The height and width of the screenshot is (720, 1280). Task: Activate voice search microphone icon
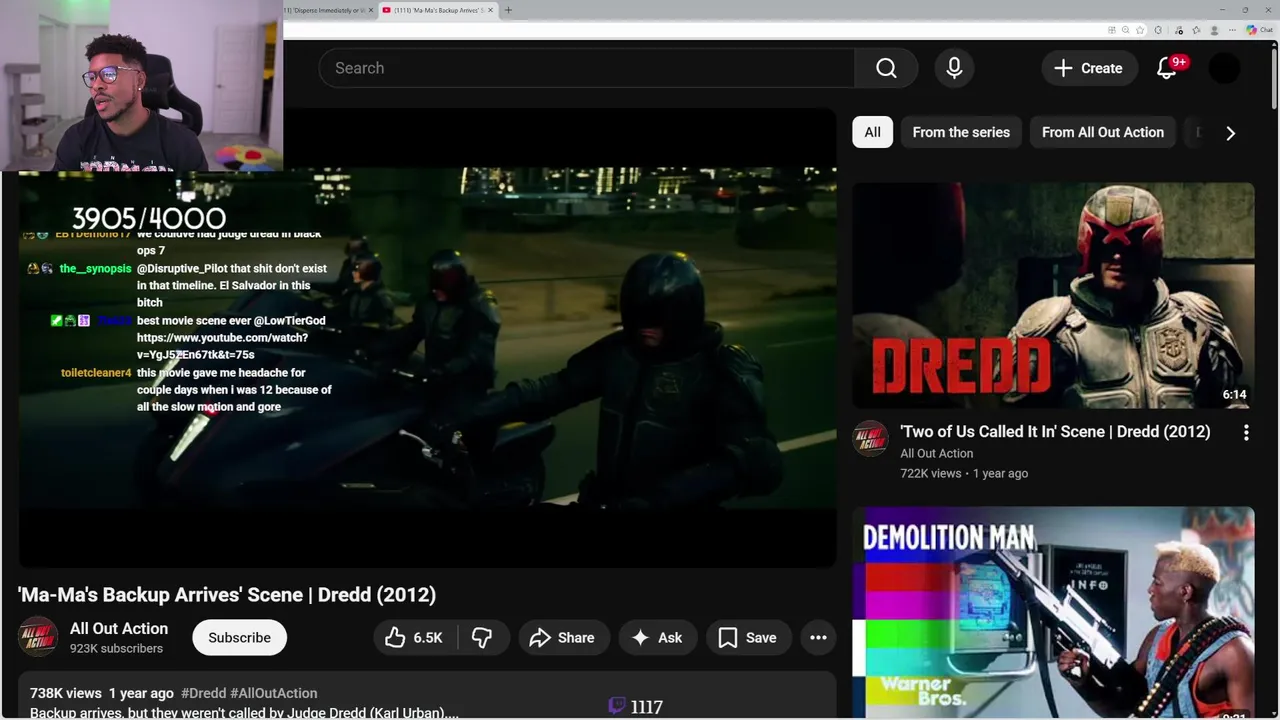[954, 68]
